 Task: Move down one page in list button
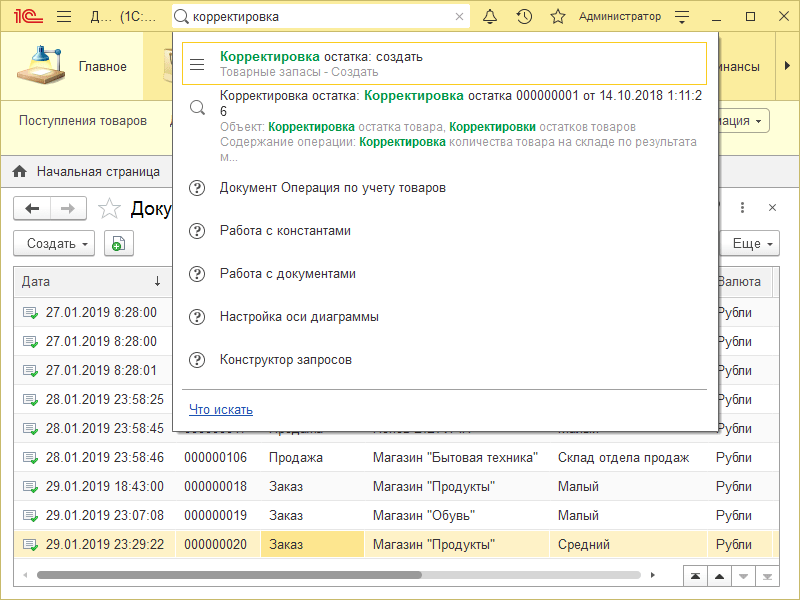[743, 576]
